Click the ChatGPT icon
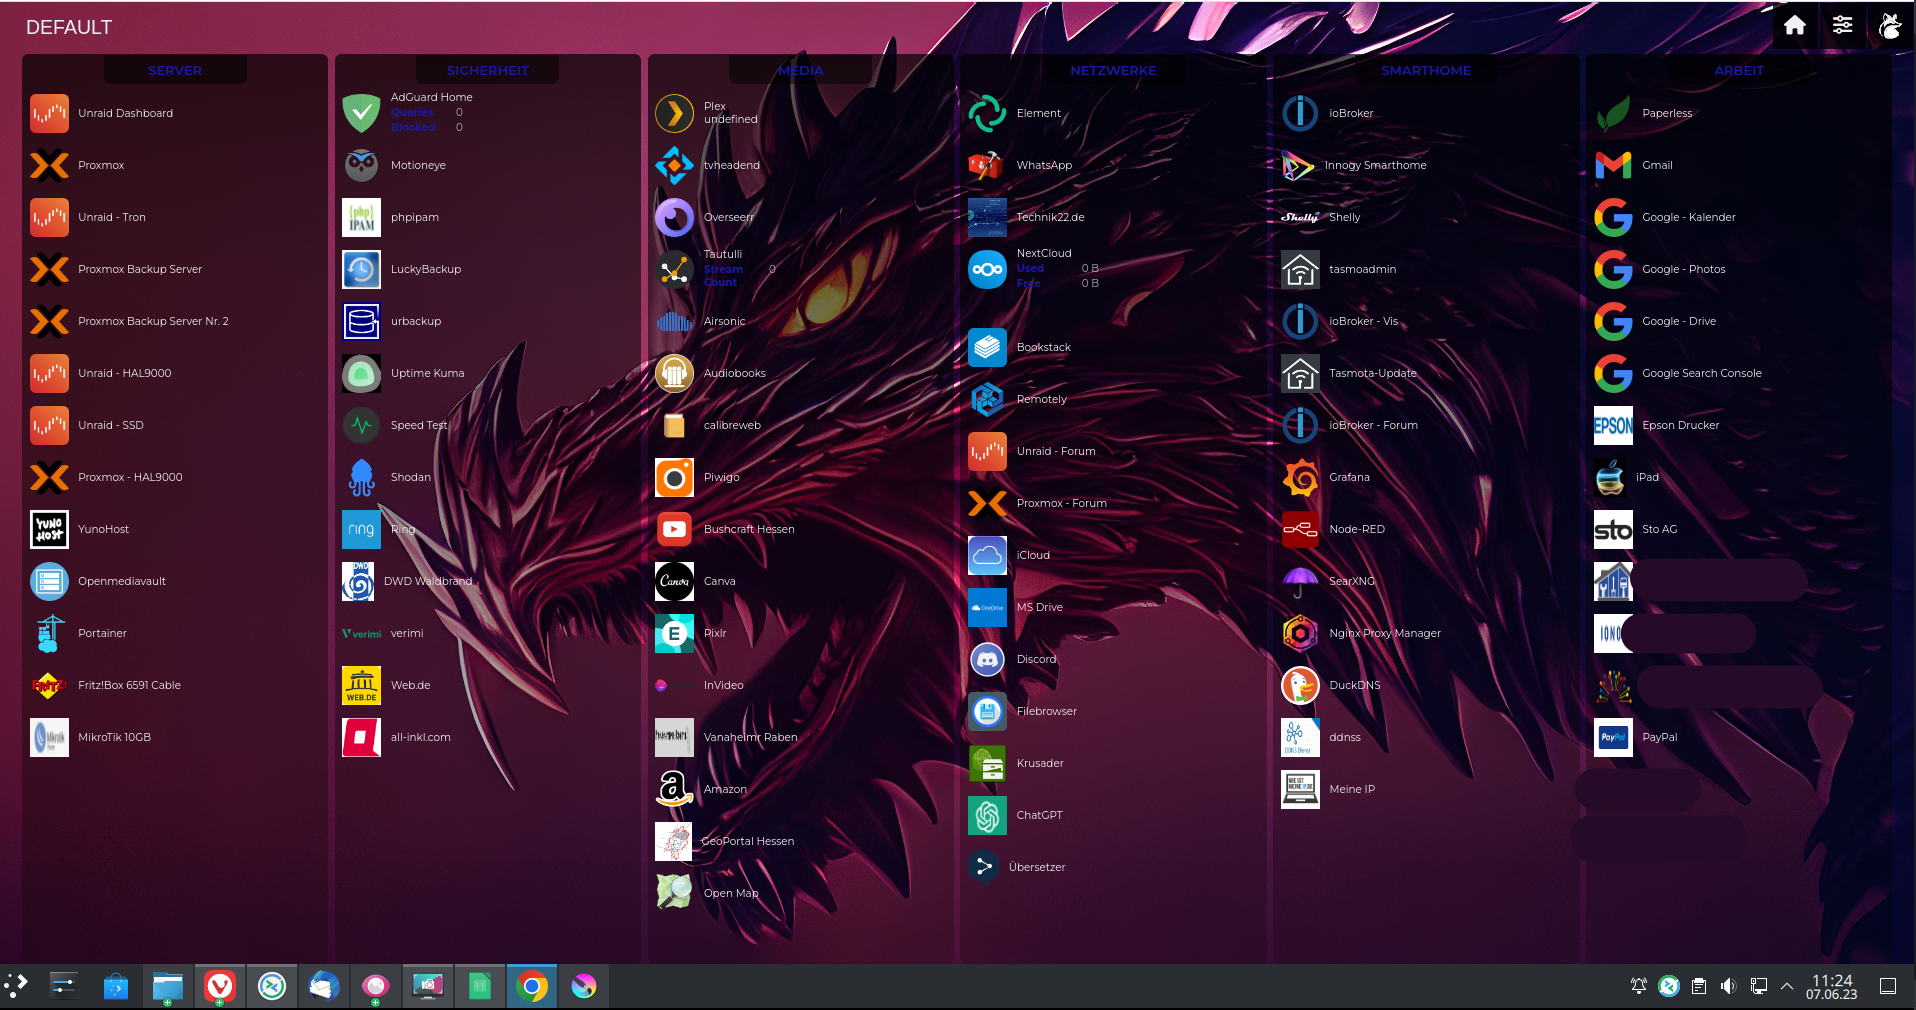Screen dimensions: 1916x1010 coord(987,815)
